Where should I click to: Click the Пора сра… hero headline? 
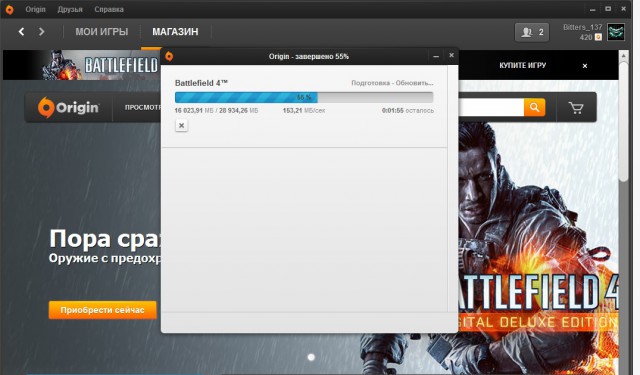[x=105, y=239]
